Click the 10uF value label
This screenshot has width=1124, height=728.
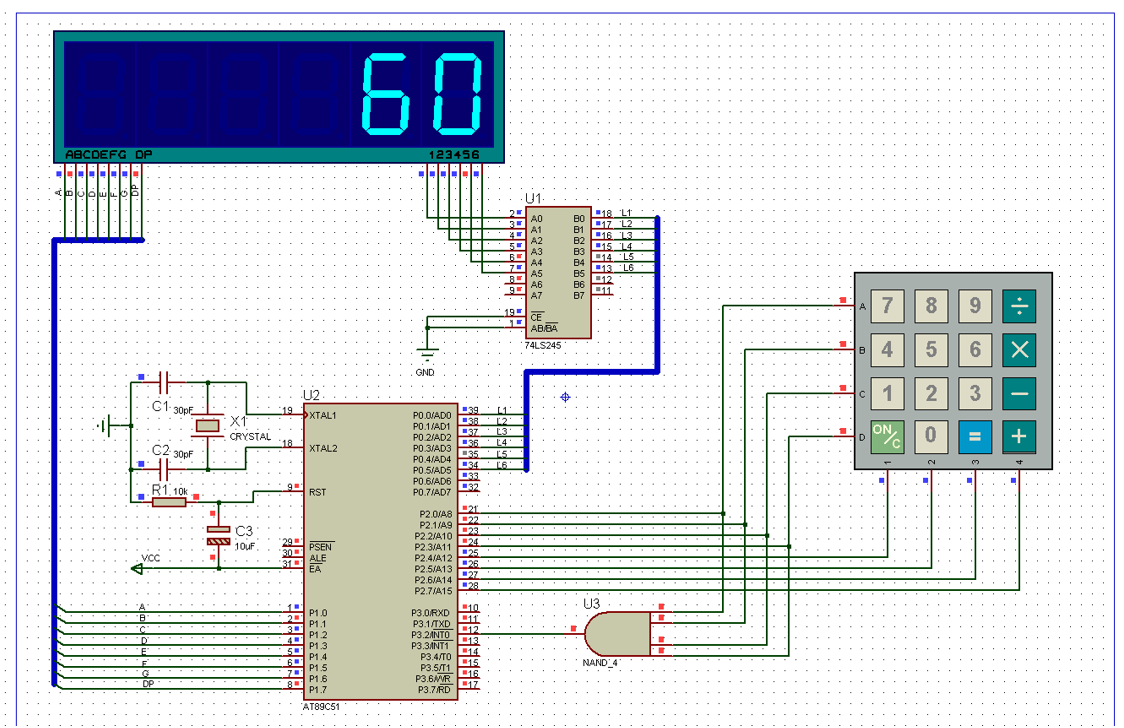point(244,546)
